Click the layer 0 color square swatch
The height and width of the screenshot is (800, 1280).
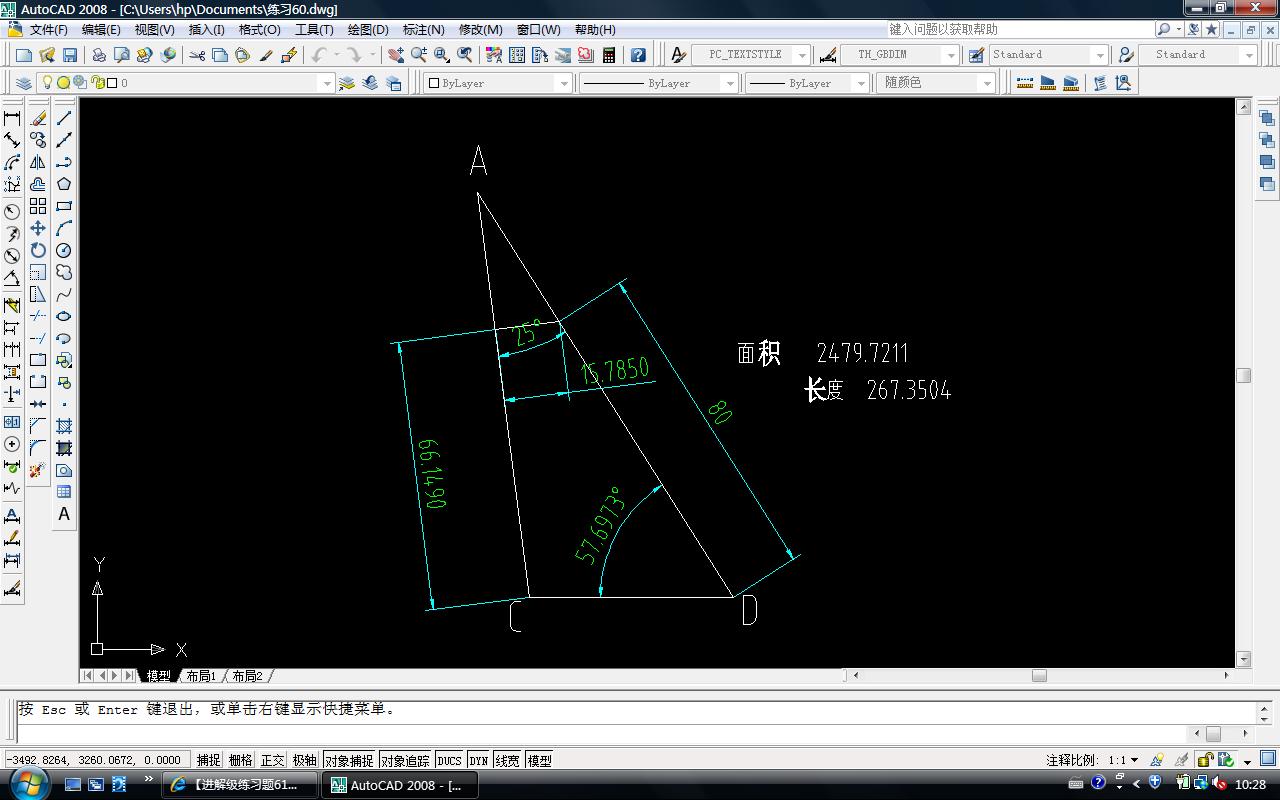coord(111,83)
